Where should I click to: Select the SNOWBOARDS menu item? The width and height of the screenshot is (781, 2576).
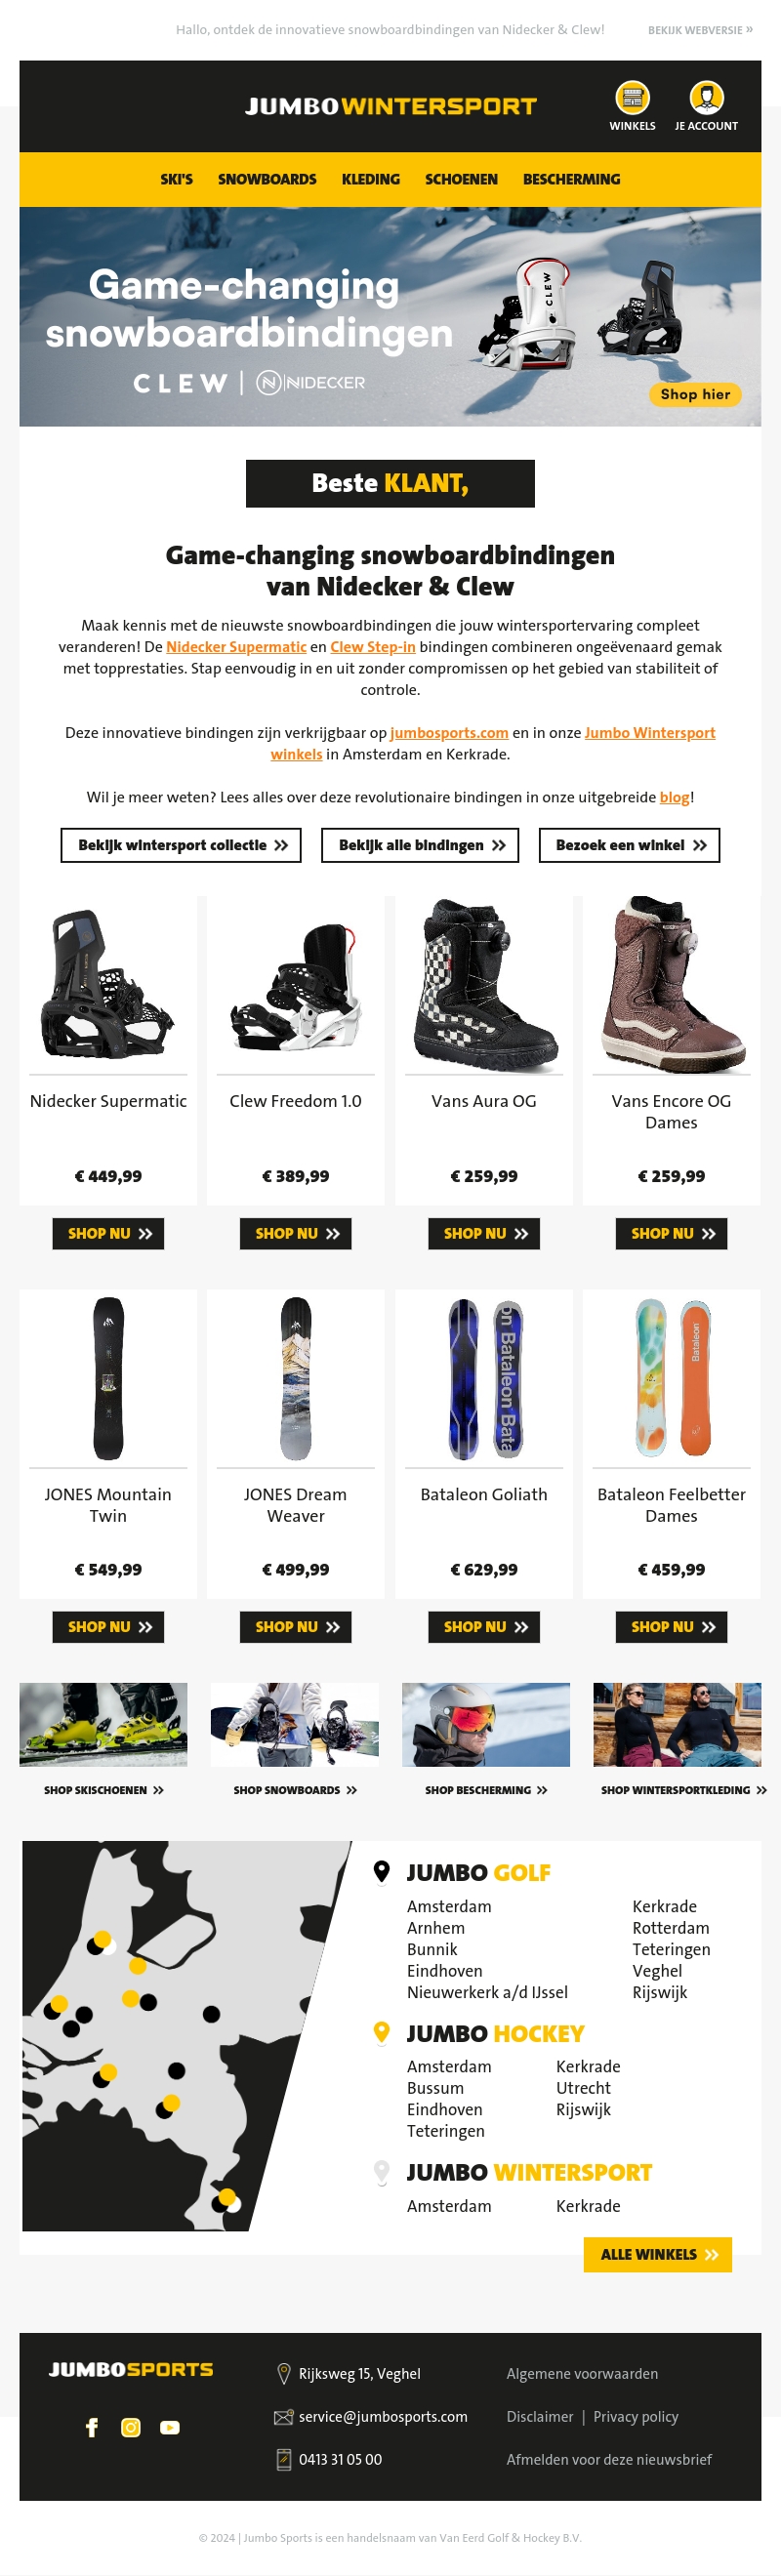267,179
